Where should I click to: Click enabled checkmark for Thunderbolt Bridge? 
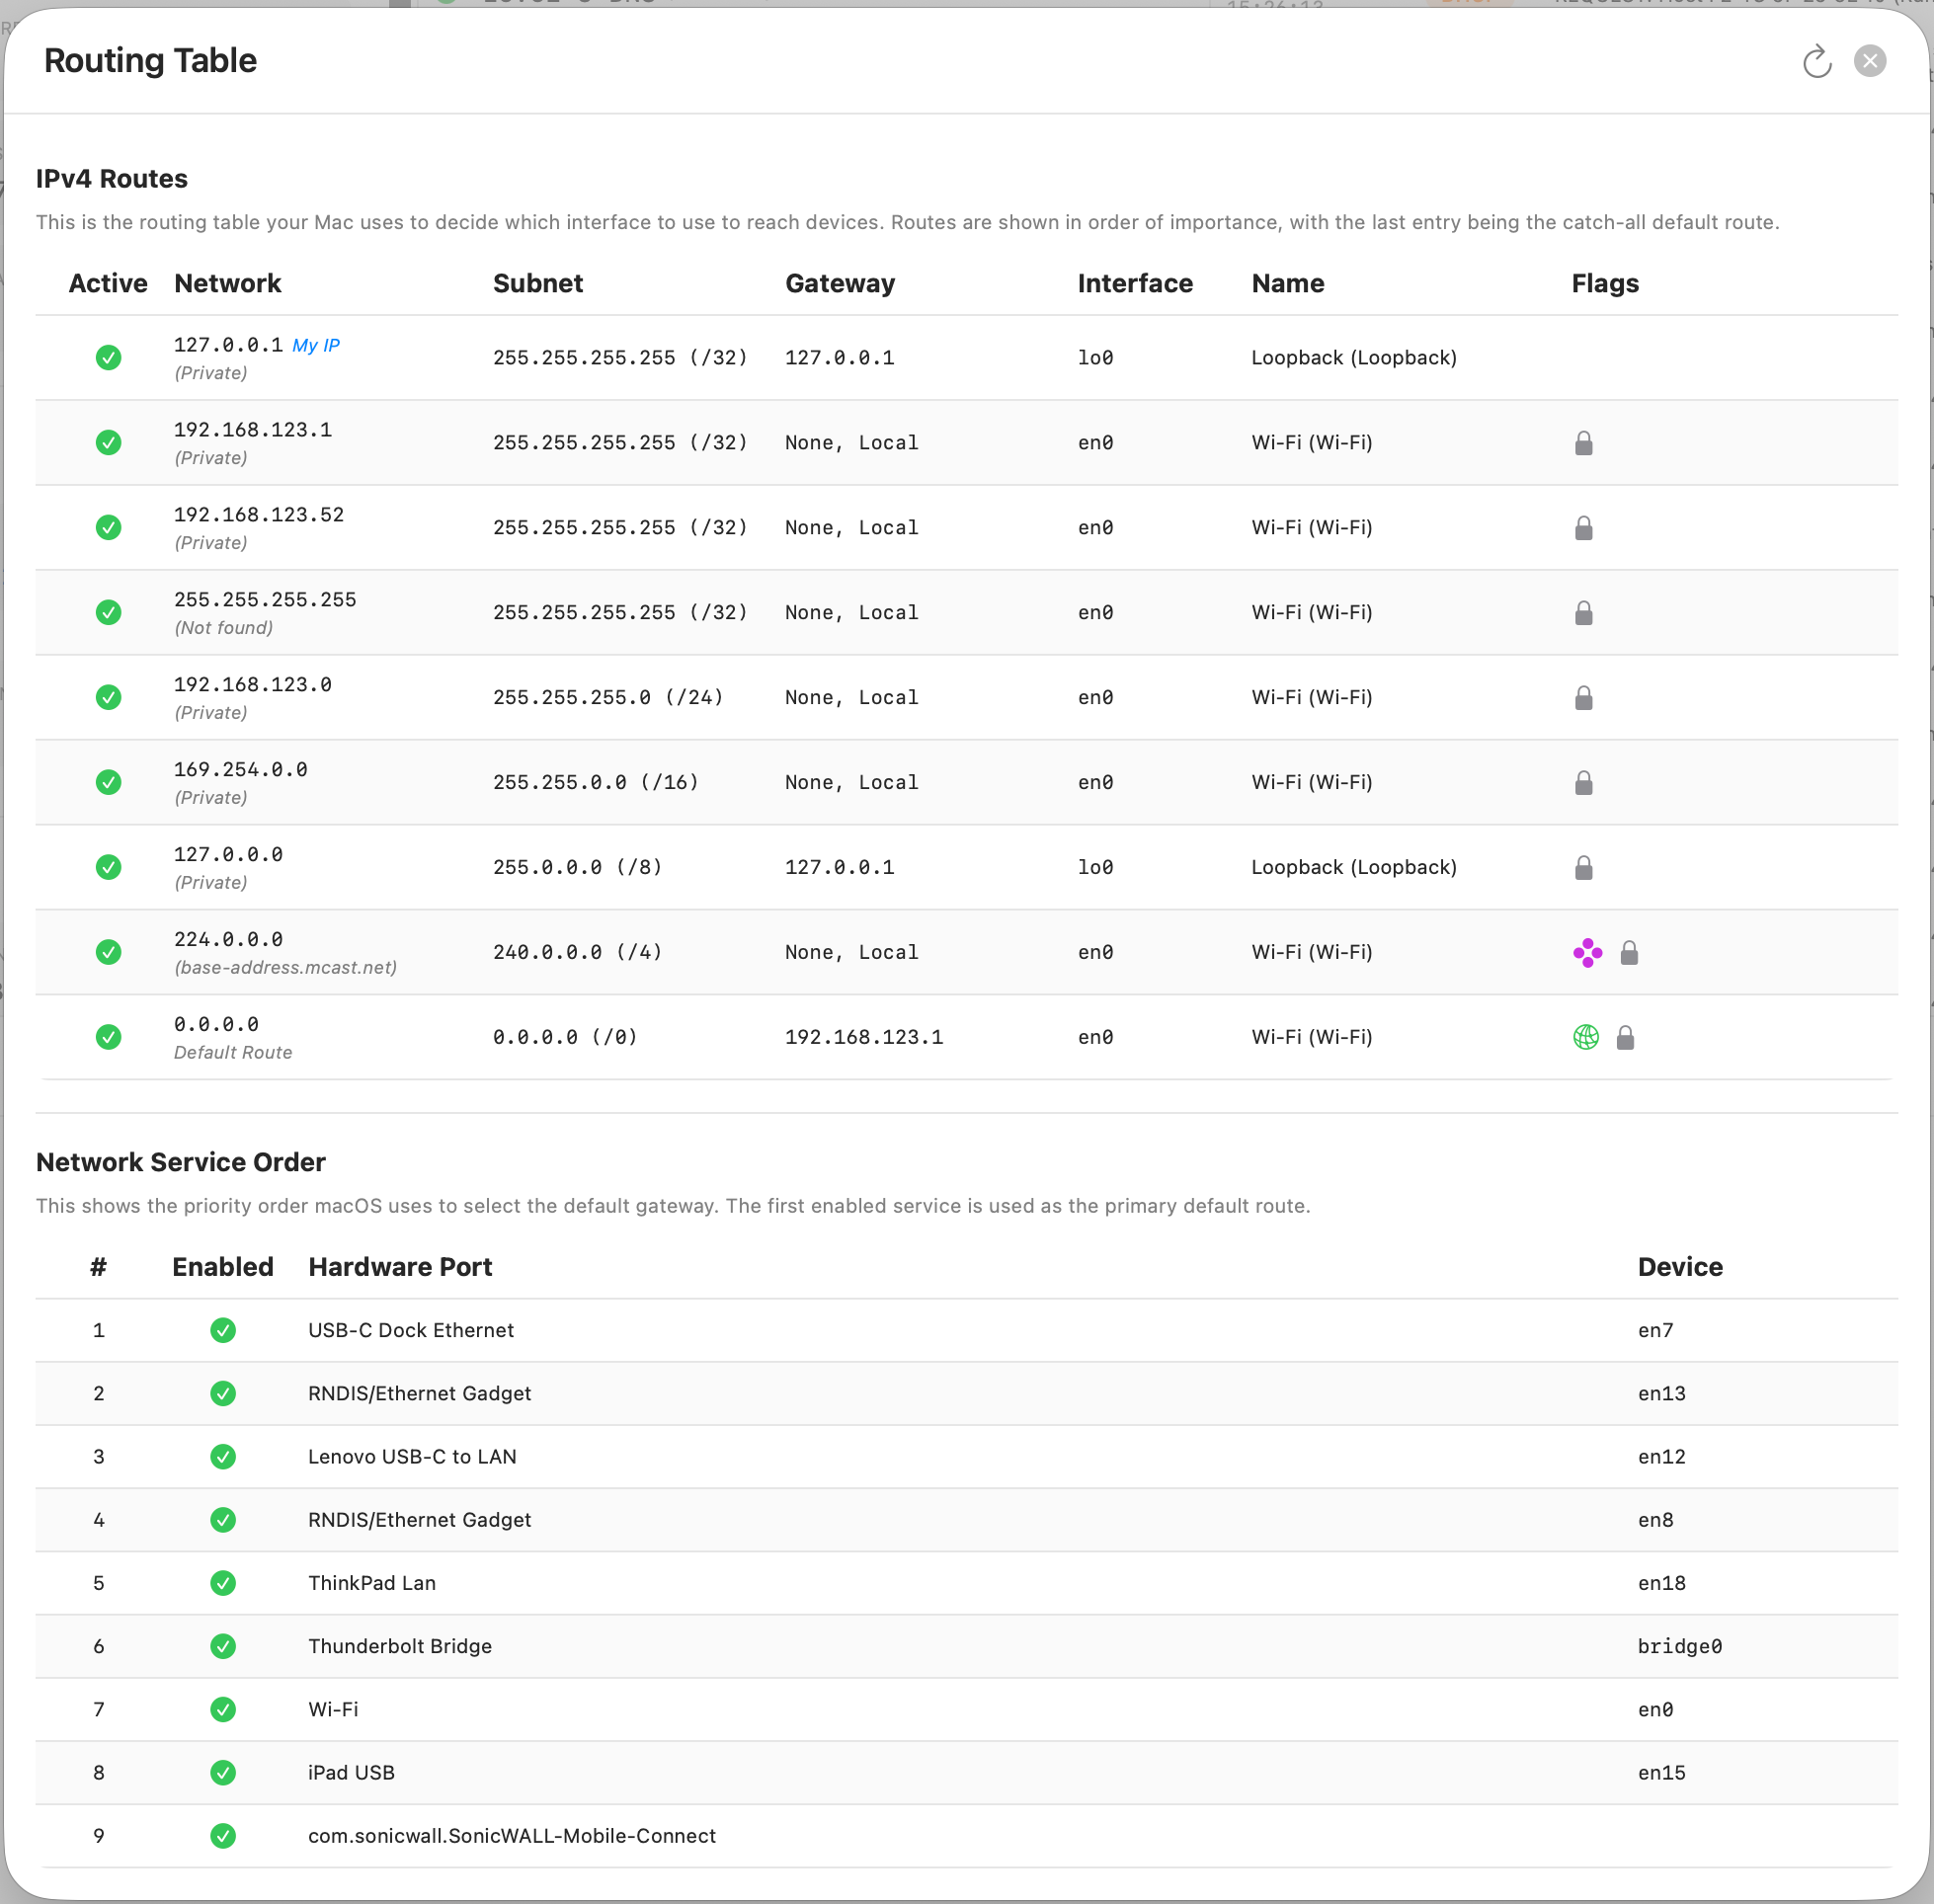click(x=223, y=1646)
